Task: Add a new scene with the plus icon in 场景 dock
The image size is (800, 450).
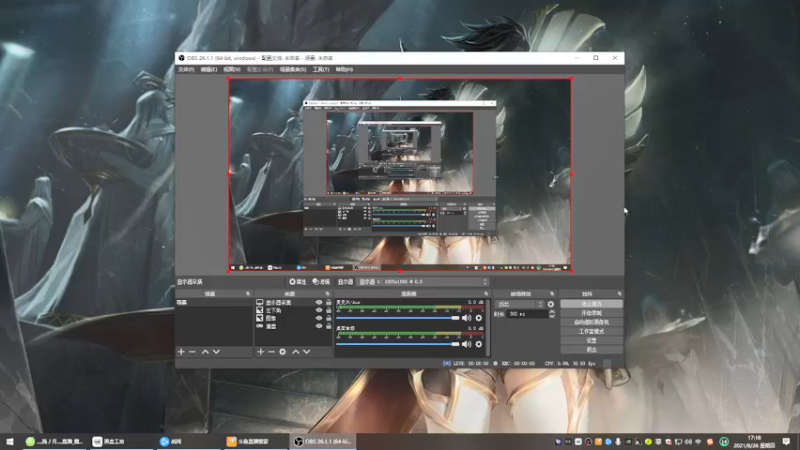Action: pyautogui.click(x=181, y=352)
